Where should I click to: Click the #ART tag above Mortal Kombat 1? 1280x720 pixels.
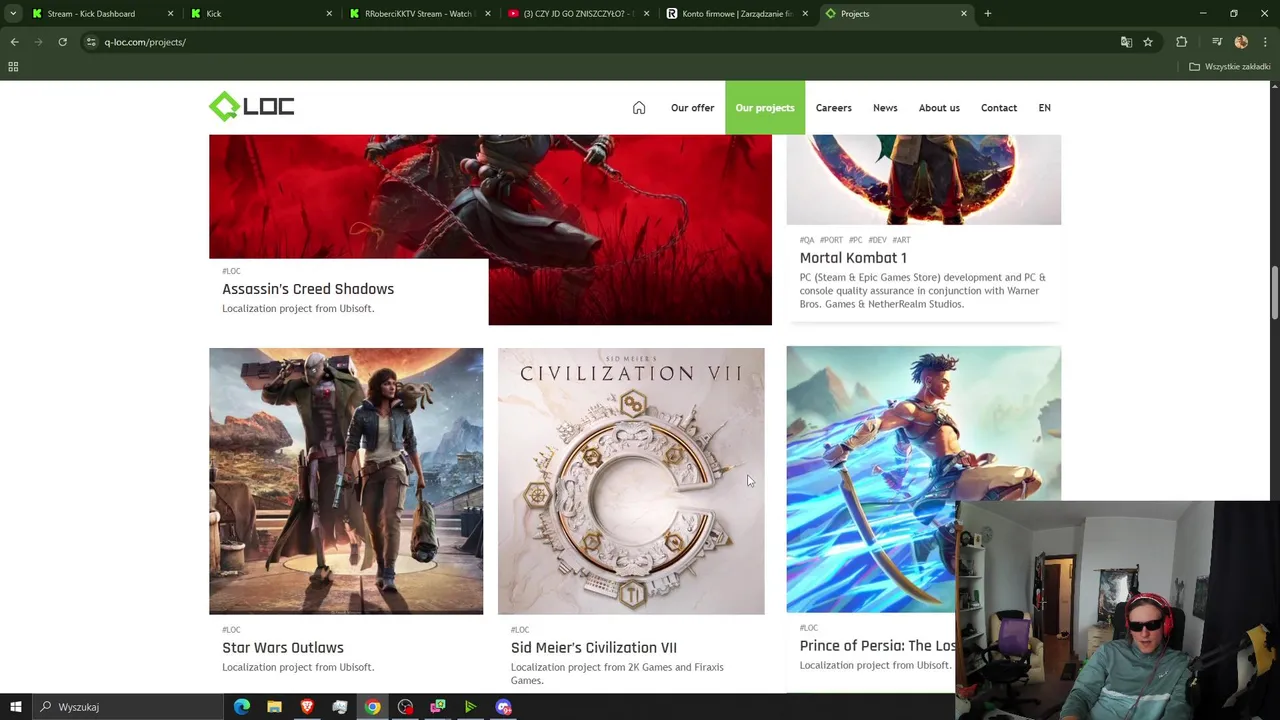click(901, 240)
